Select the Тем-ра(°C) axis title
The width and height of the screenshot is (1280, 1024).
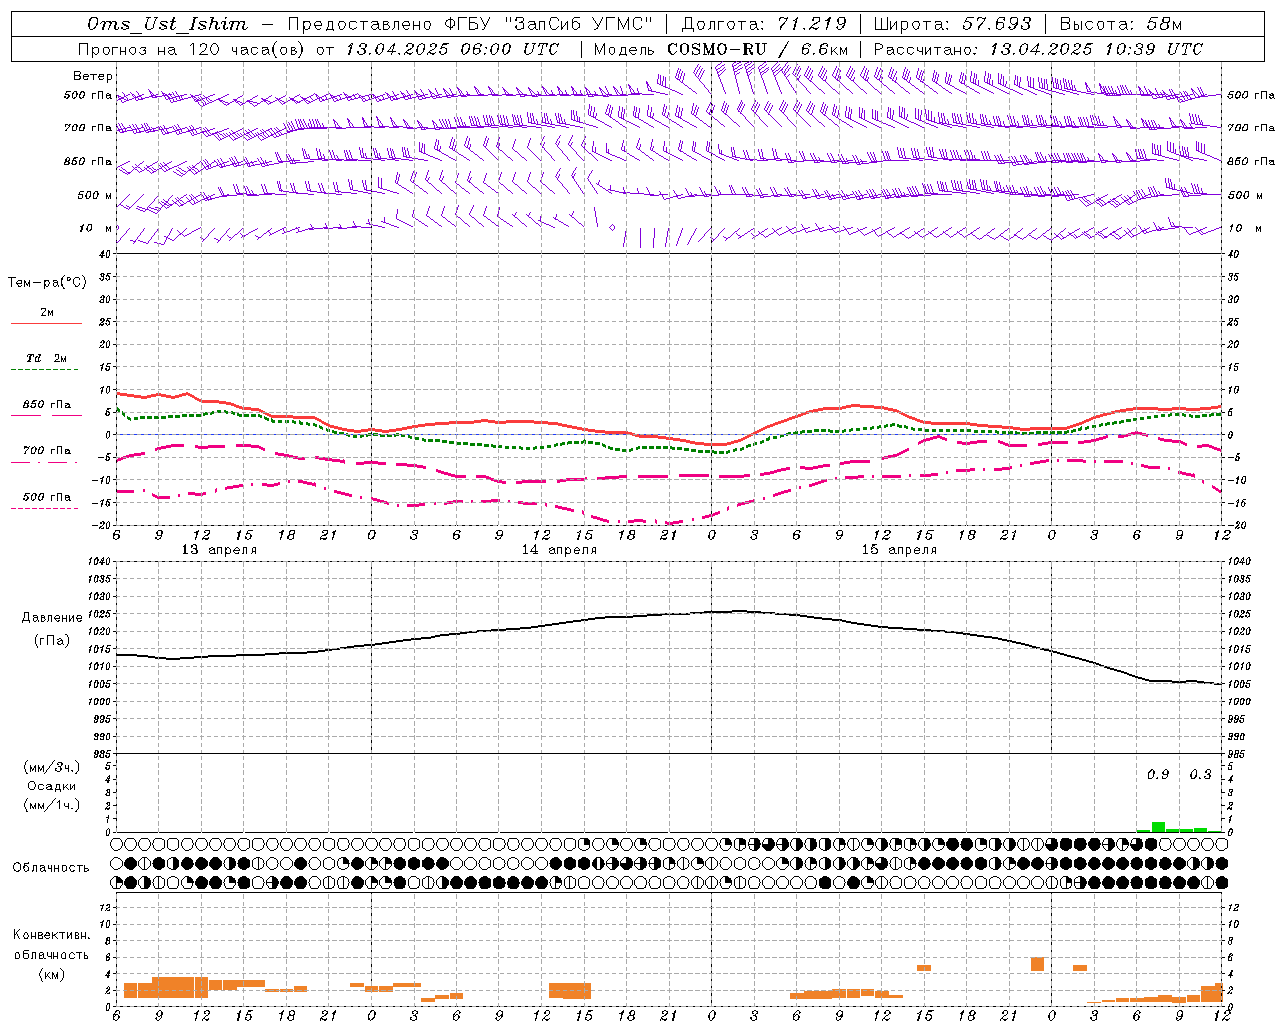pyautogui.click(x=47, y=283)
